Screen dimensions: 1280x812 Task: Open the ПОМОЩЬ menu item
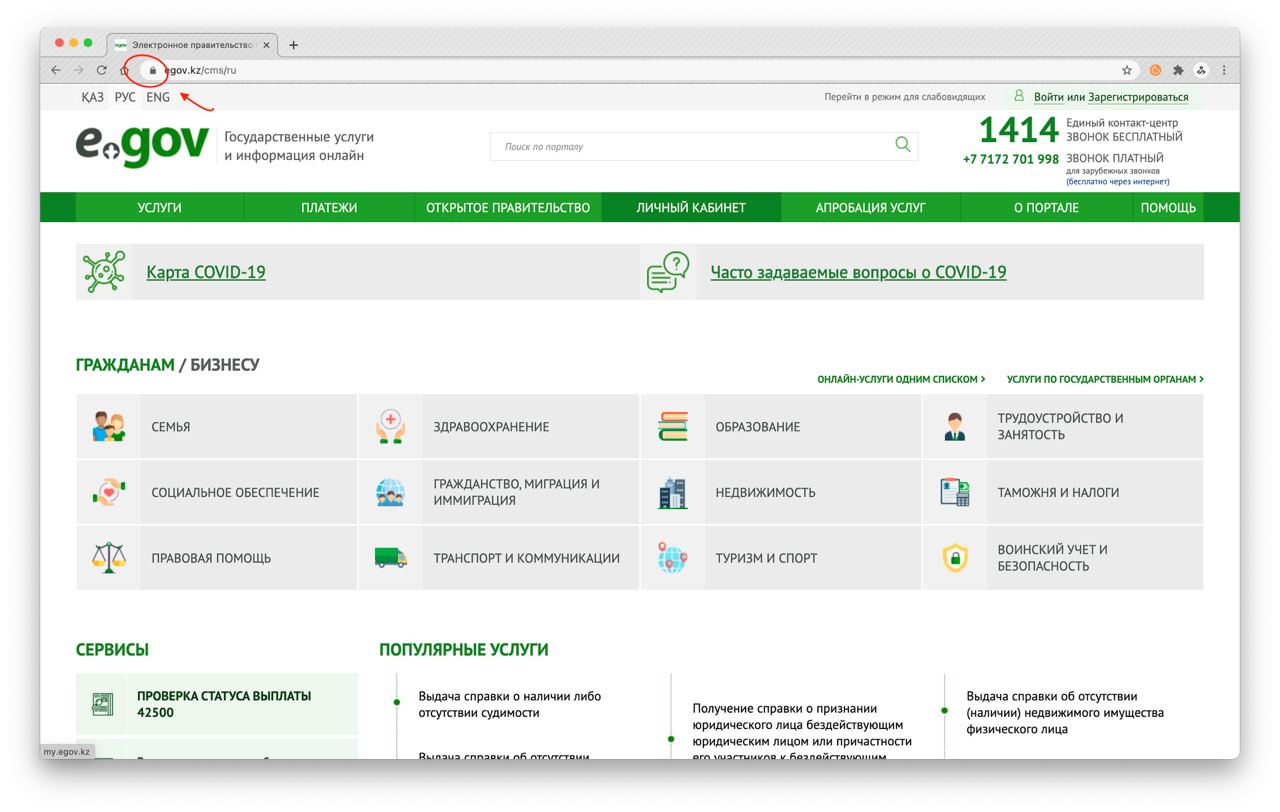[x=1168, y=207]
